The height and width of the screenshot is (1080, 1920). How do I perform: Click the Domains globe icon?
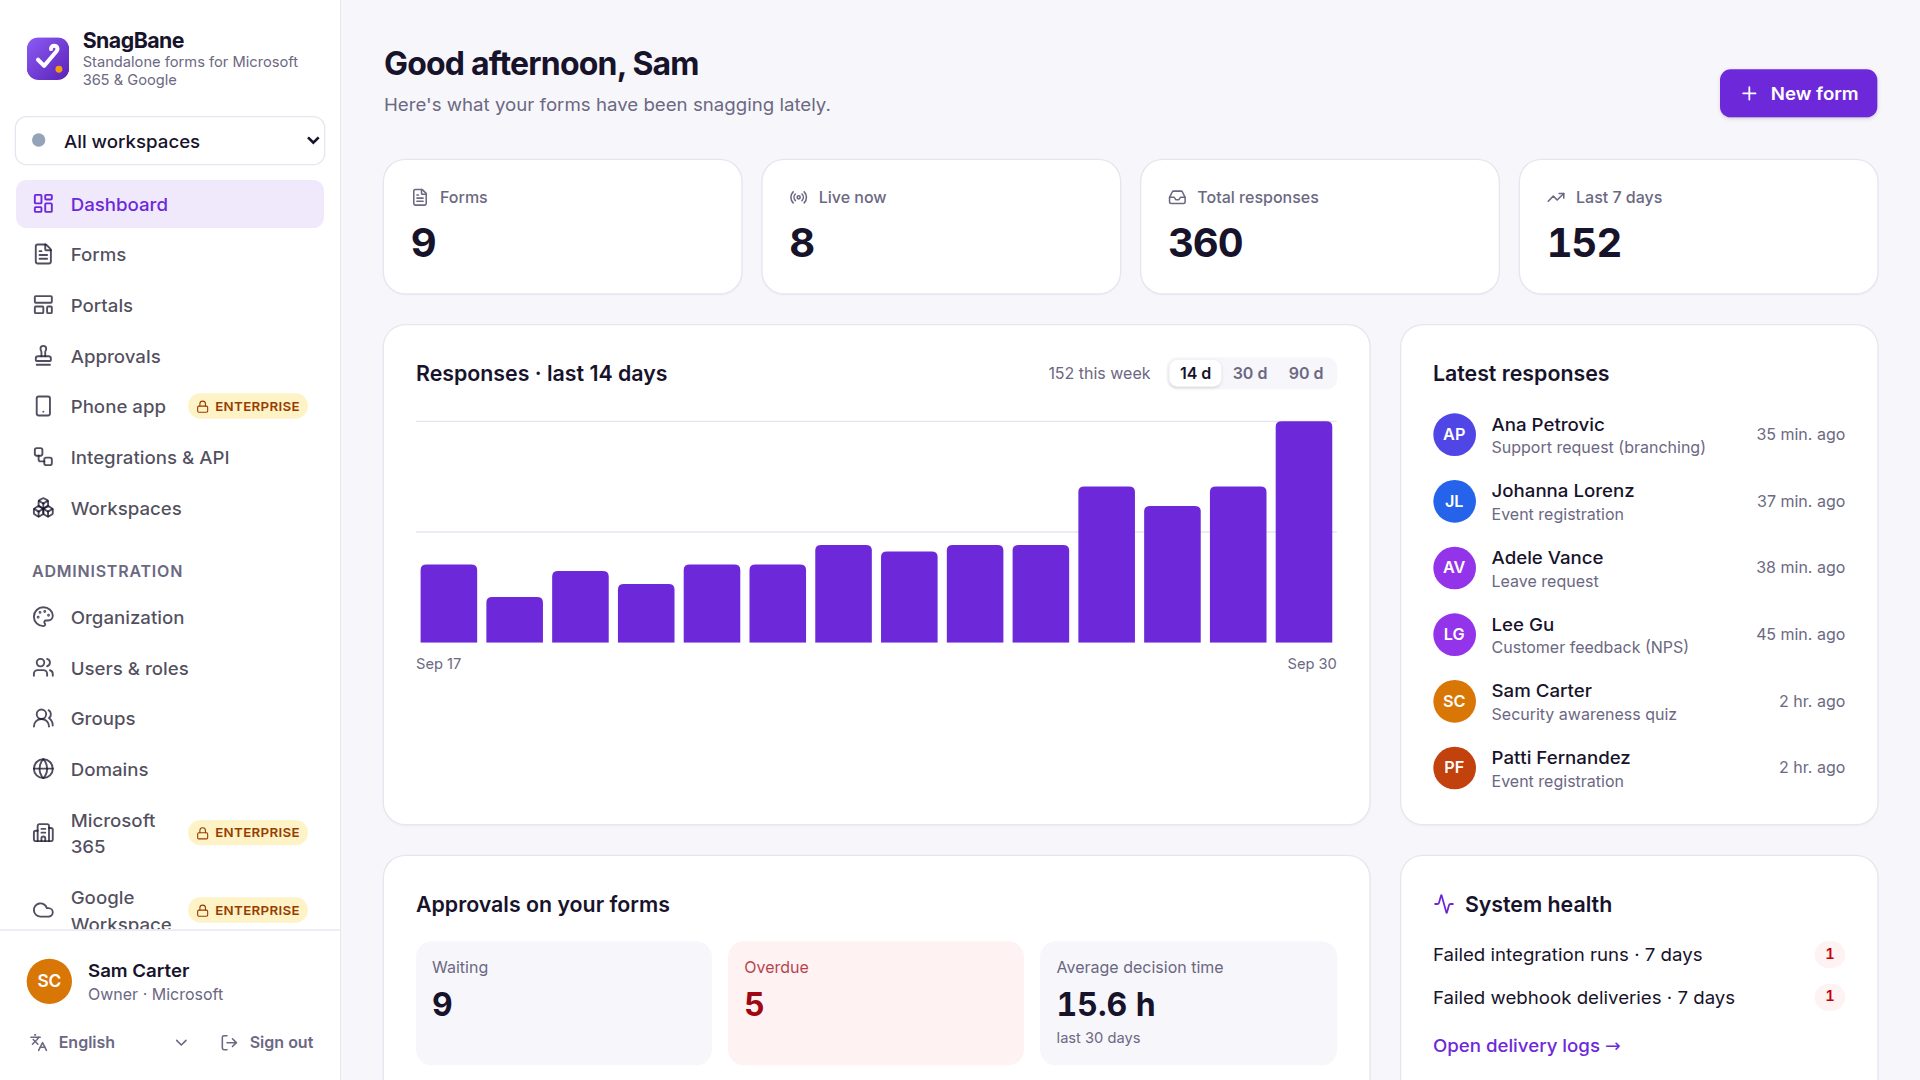coord(43,769)
